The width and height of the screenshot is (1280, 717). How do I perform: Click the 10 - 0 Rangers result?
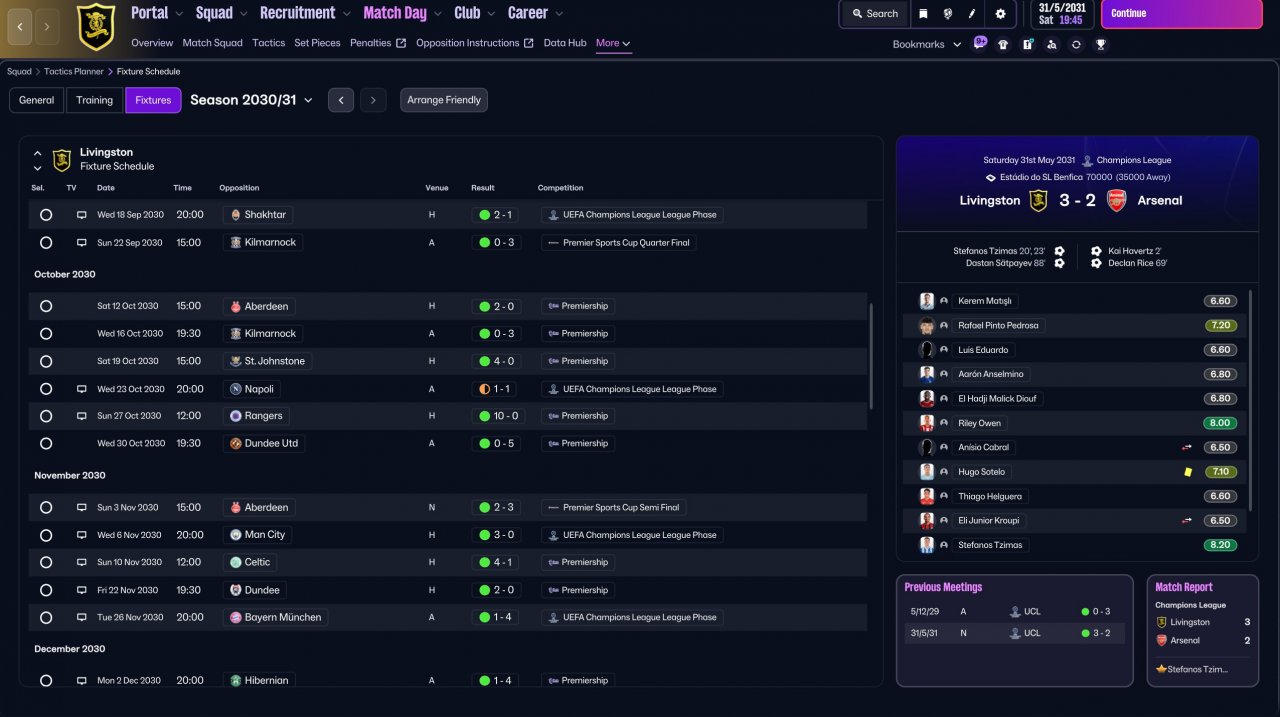pos(497,416)
